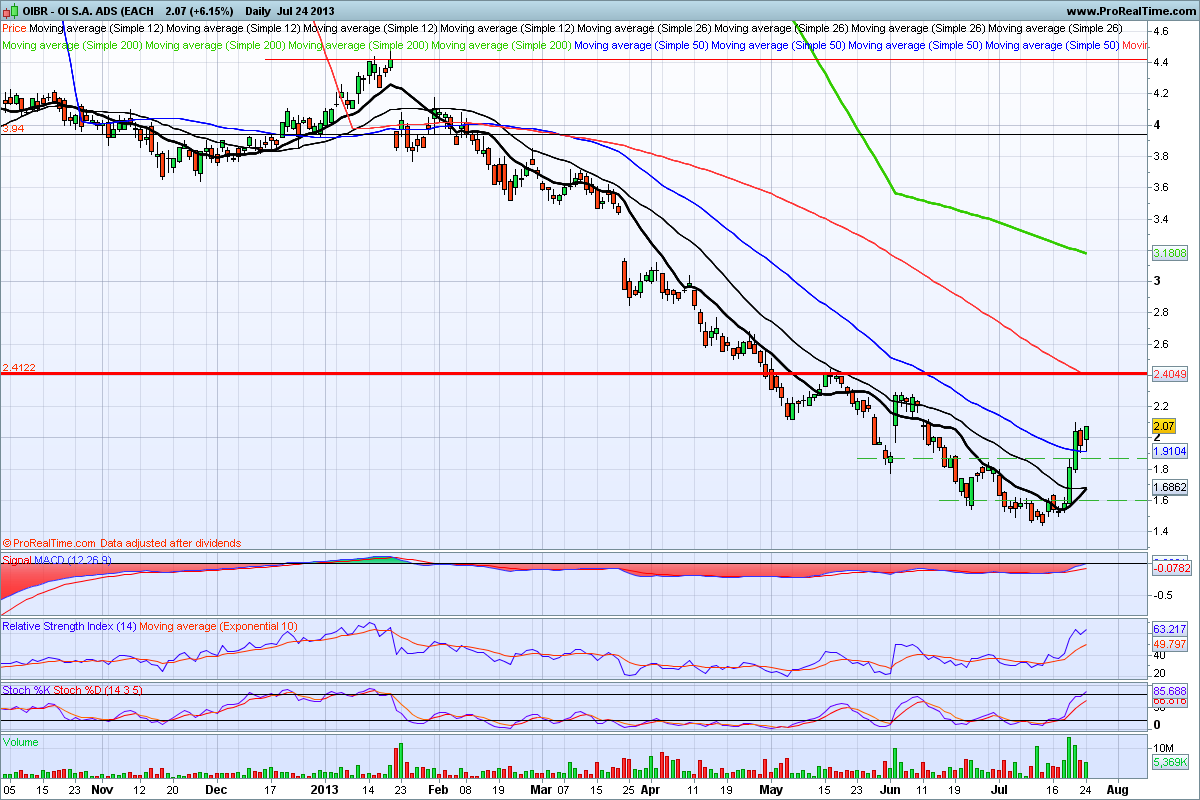Screen dimensions: 1200x800
Task: Click the 3.94 horizontal line label on the left
Action: coord(13,129)
